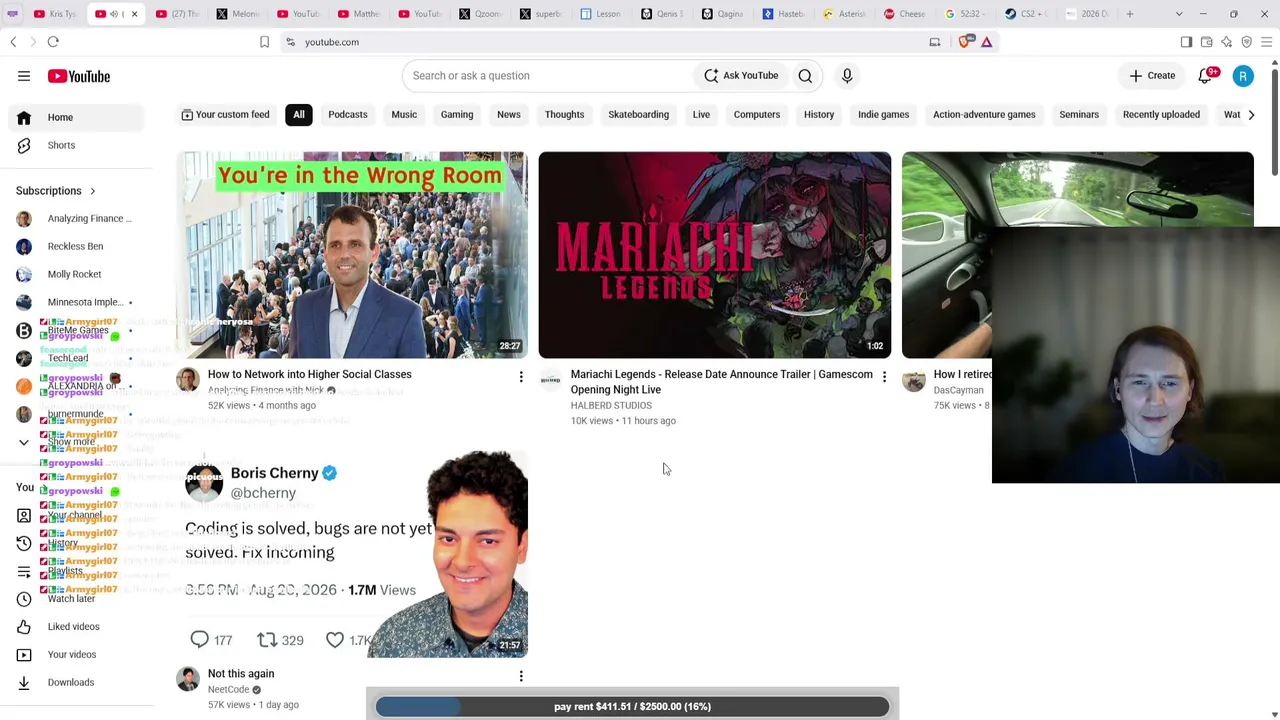Select the Podcasts chip
This screenshot has height=720, width=1280.
coord(348,115)
